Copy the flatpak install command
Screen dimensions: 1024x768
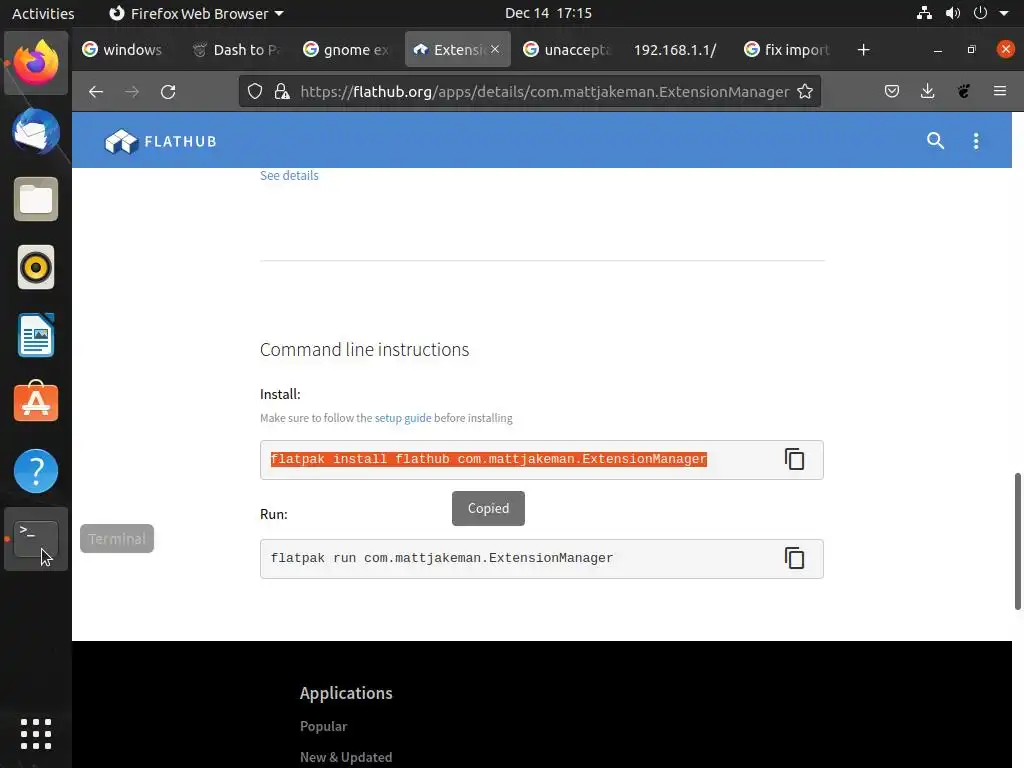pos(794,459)
